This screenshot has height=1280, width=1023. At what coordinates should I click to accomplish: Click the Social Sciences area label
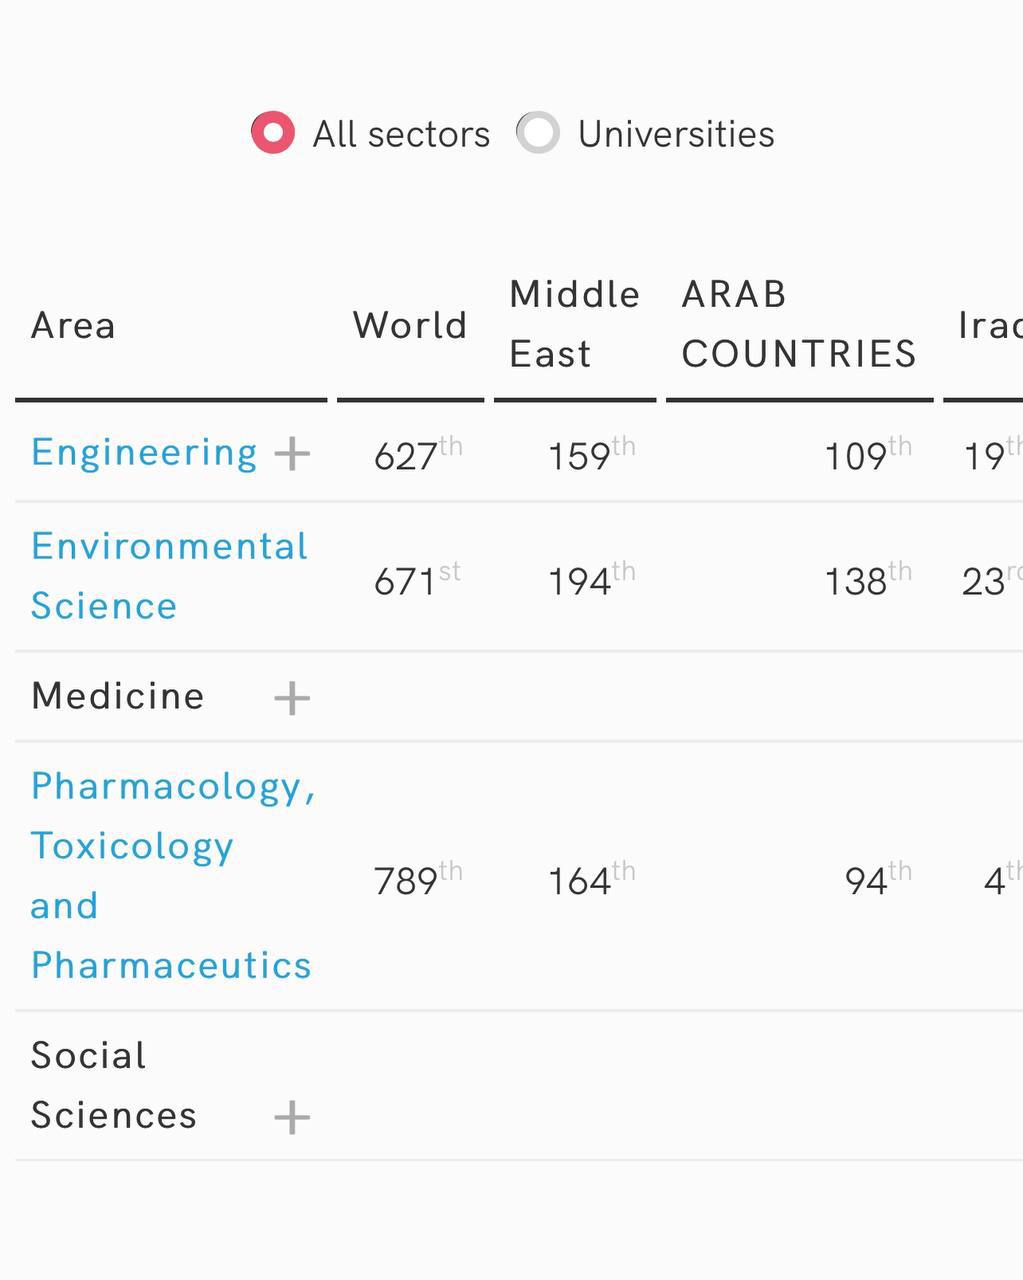[x=113, y=1085]
